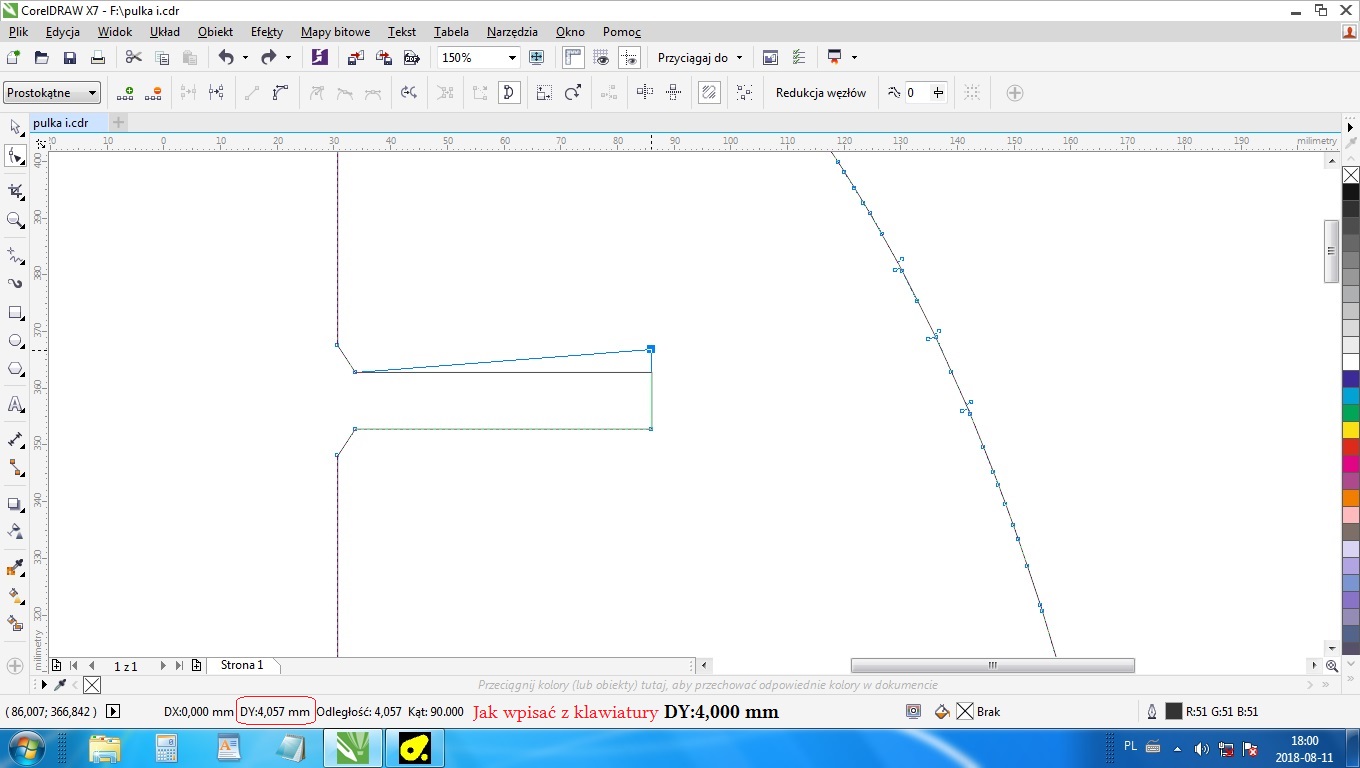Switch to pulka i.cdr document tab
This screenshot has height=768, width=1360.
tap(61, 122)
